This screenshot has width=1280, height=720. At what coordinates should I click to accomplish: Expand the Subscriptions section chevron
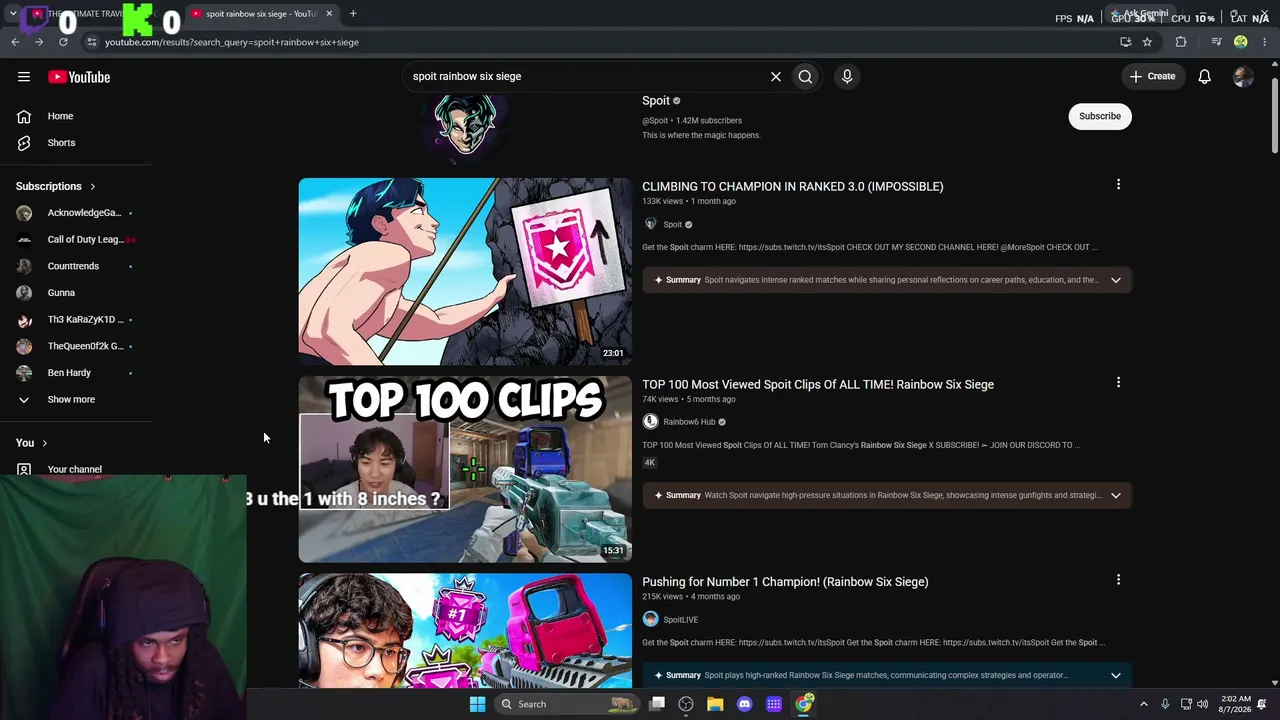tap(93, 186)
